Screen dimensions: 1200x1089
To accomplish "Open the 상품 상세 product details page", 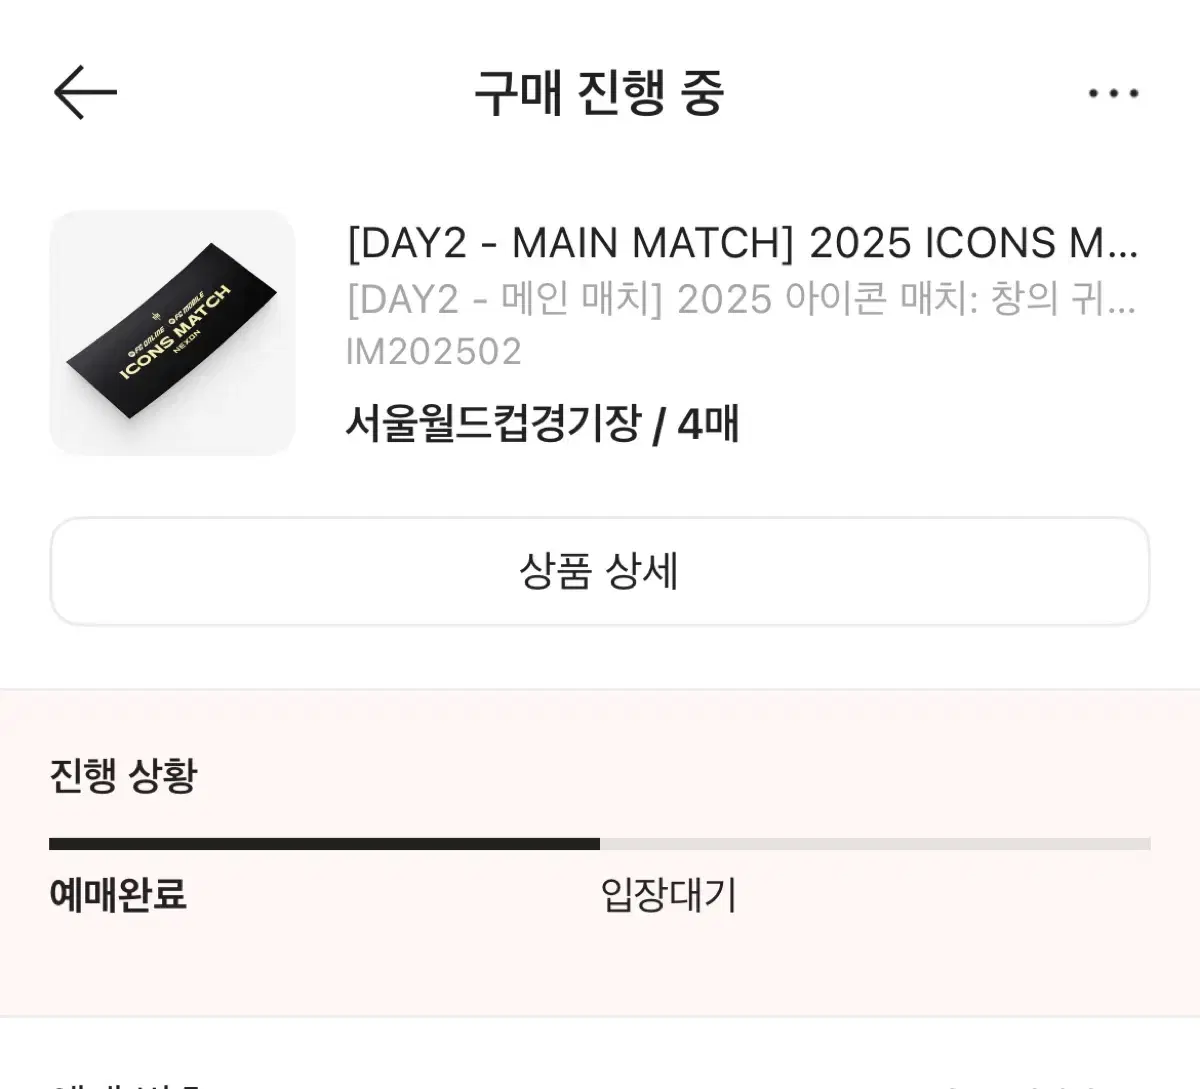I will point(600,572).
